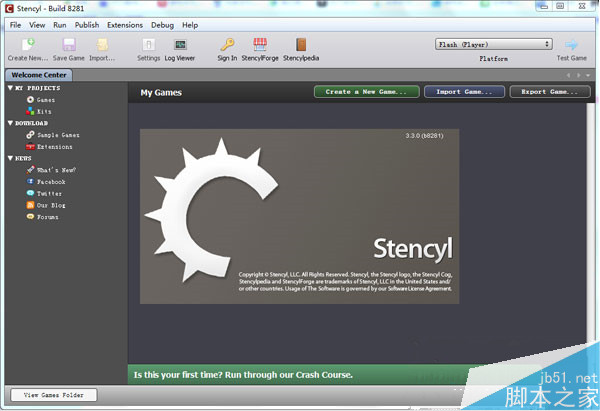Click the Import Game button

pyautogui.click(x=464, y=92)
